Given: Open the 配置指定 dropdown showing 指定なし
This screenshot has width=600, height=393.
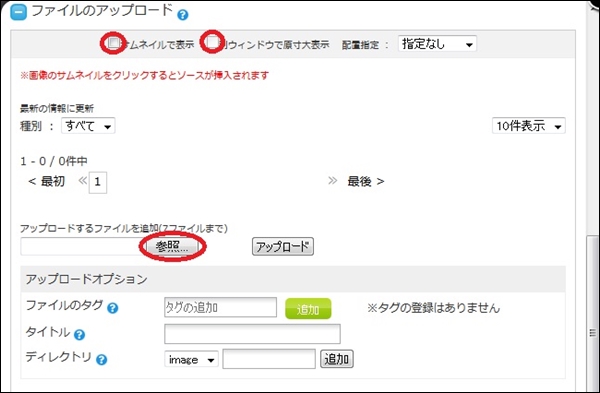Looking at the screenshot, I should tap(437, 44).
